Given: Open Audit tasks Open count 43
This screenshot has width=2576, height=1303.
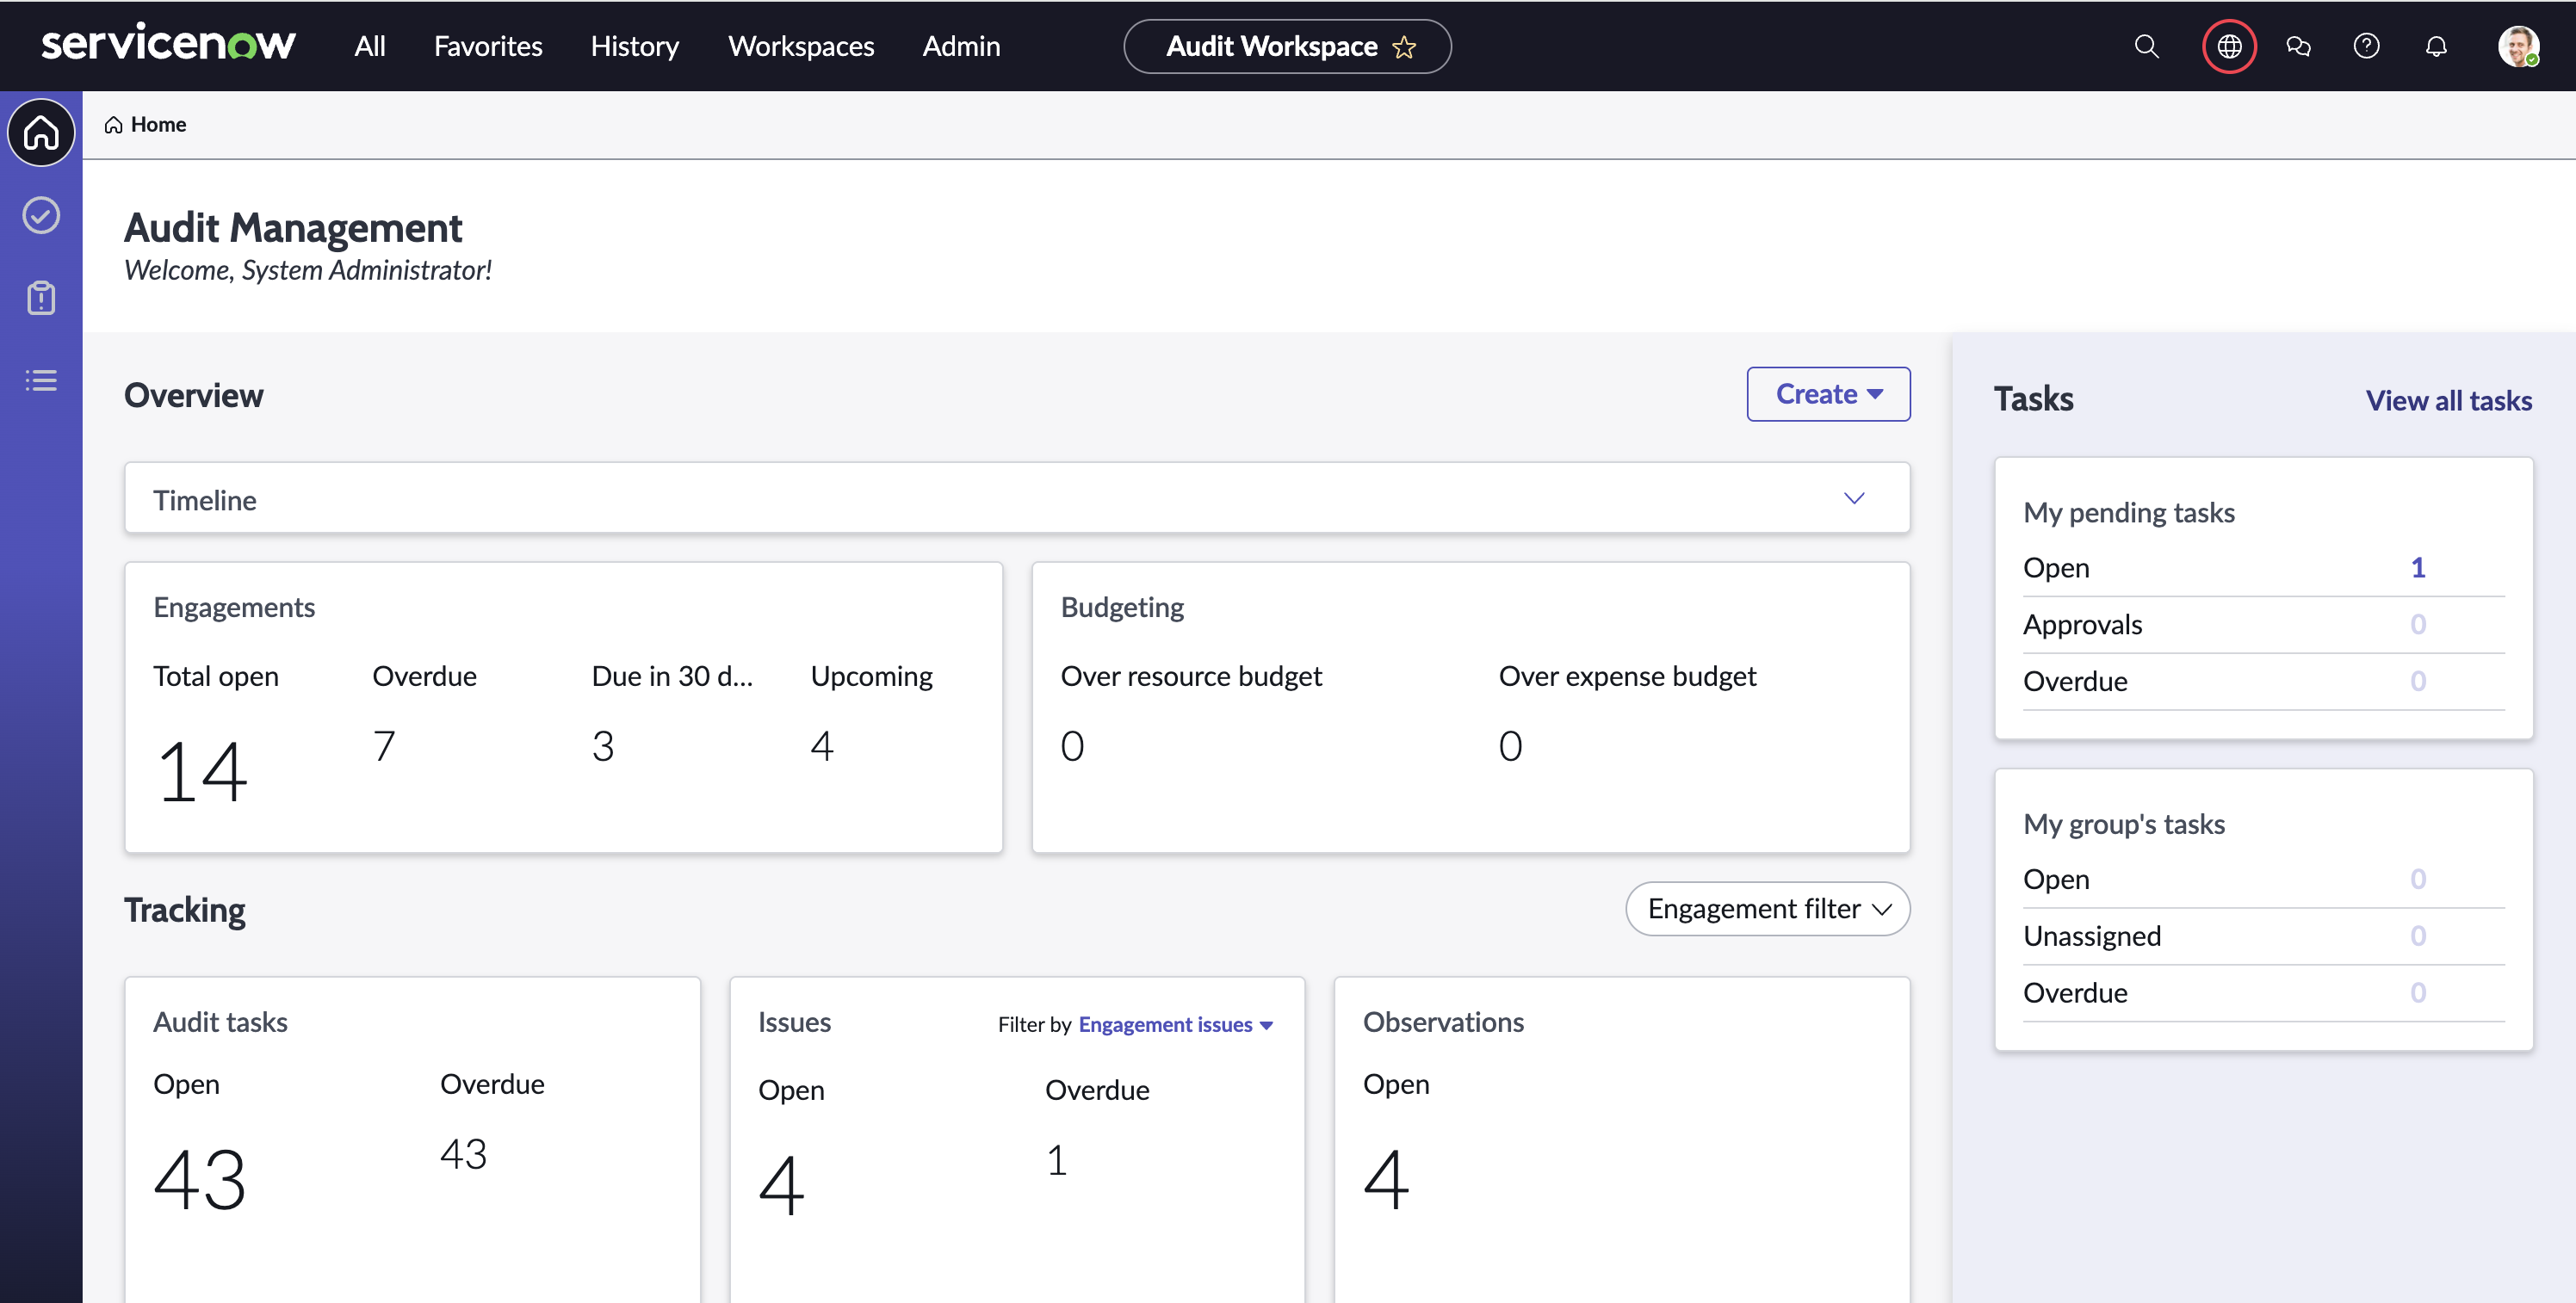Looking at the screenshot, I should pyautogui.click(x=200, y=1180).
